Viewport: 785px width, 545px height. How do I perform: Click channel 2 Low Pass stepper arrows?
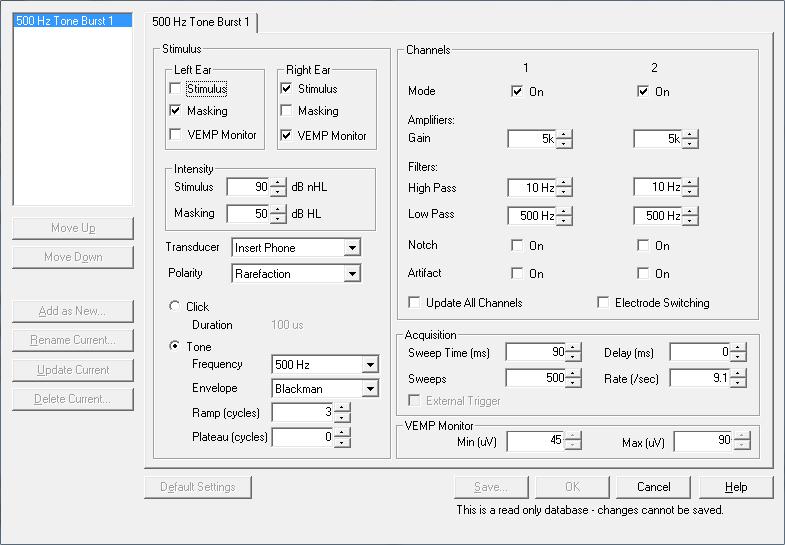tap(690, 216)
